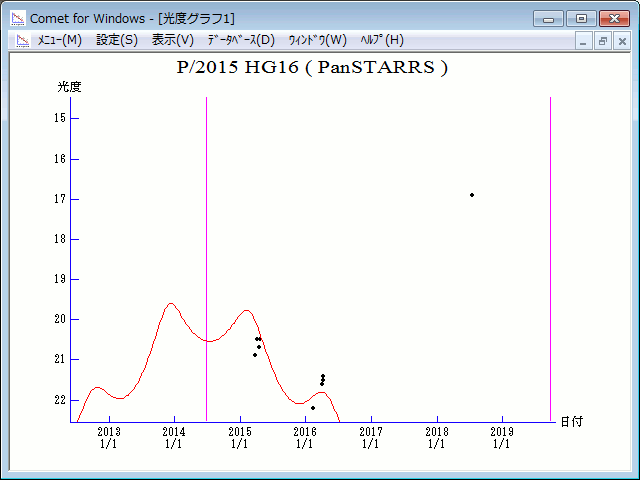Click the graph document icon in menu bar
The height and width of the screenshot is (480, 640).
(22, 40)
